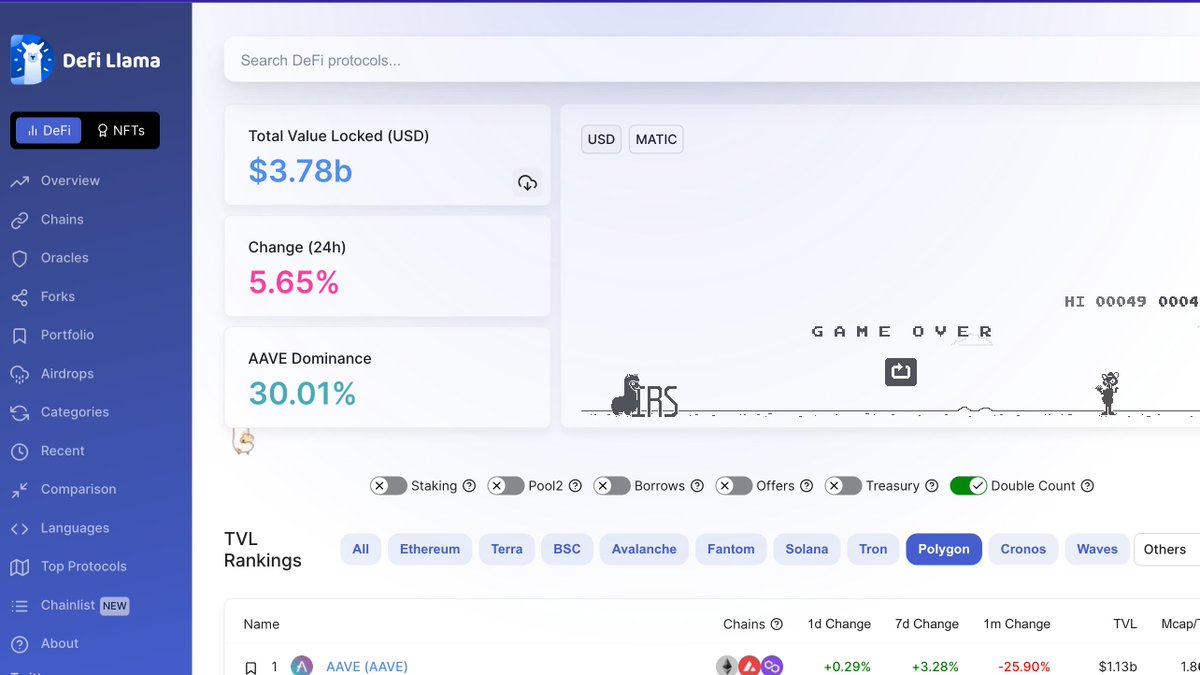1200x675 pixels.
Task: Click the Borrows help question icon
Action: click(x=697, y=486)
